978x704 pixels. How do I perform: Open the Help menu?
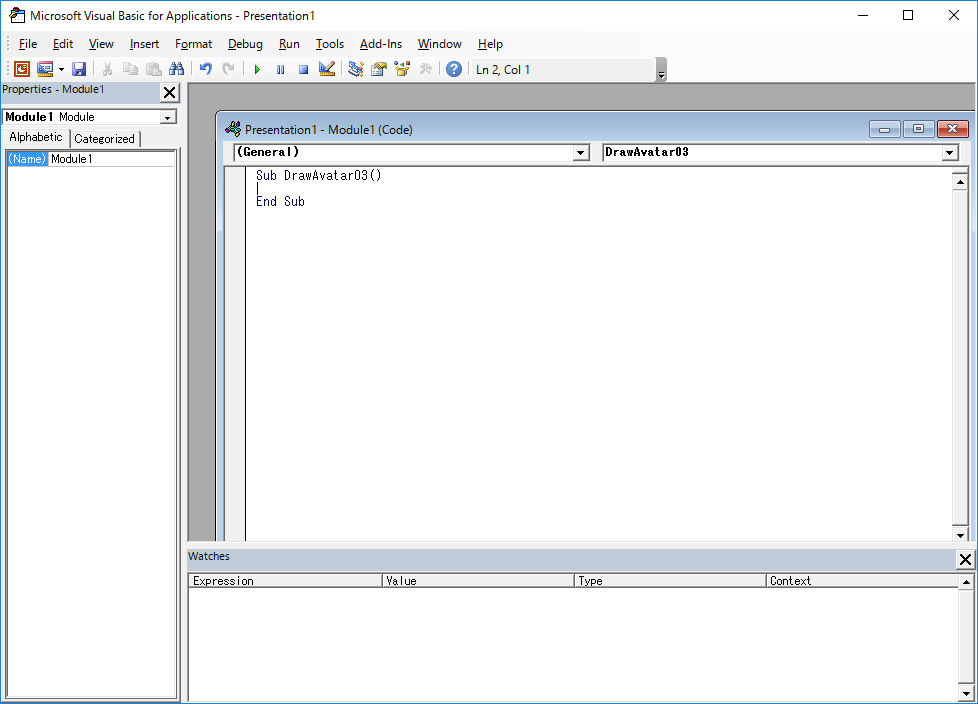click(x=490, y=44)
